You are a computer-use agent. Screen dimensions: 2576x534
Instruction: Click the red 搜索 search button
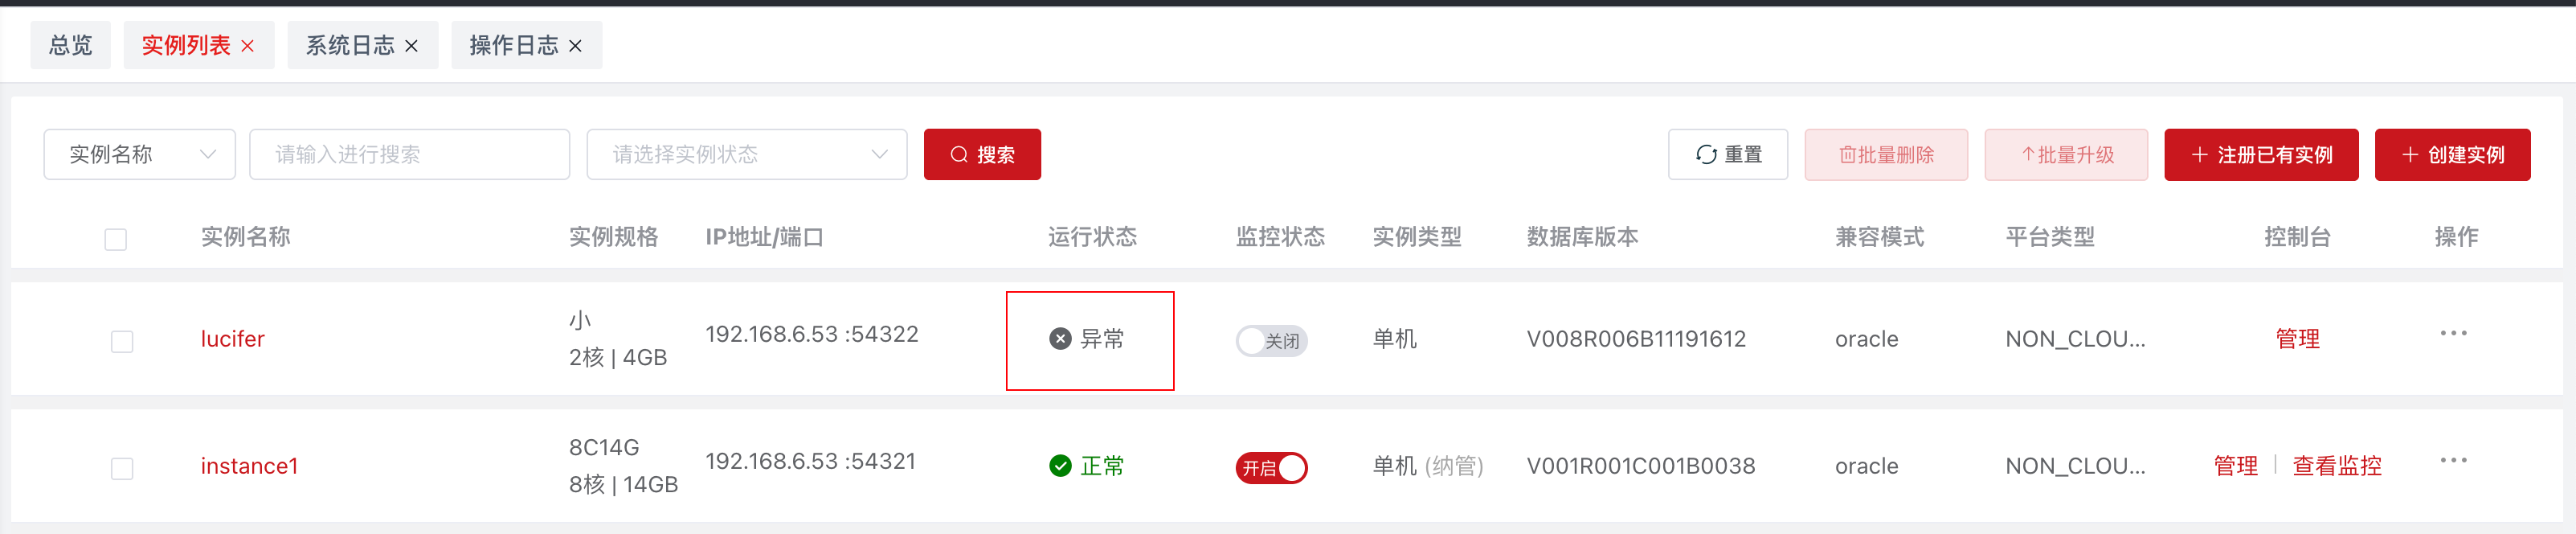point(982,155)
